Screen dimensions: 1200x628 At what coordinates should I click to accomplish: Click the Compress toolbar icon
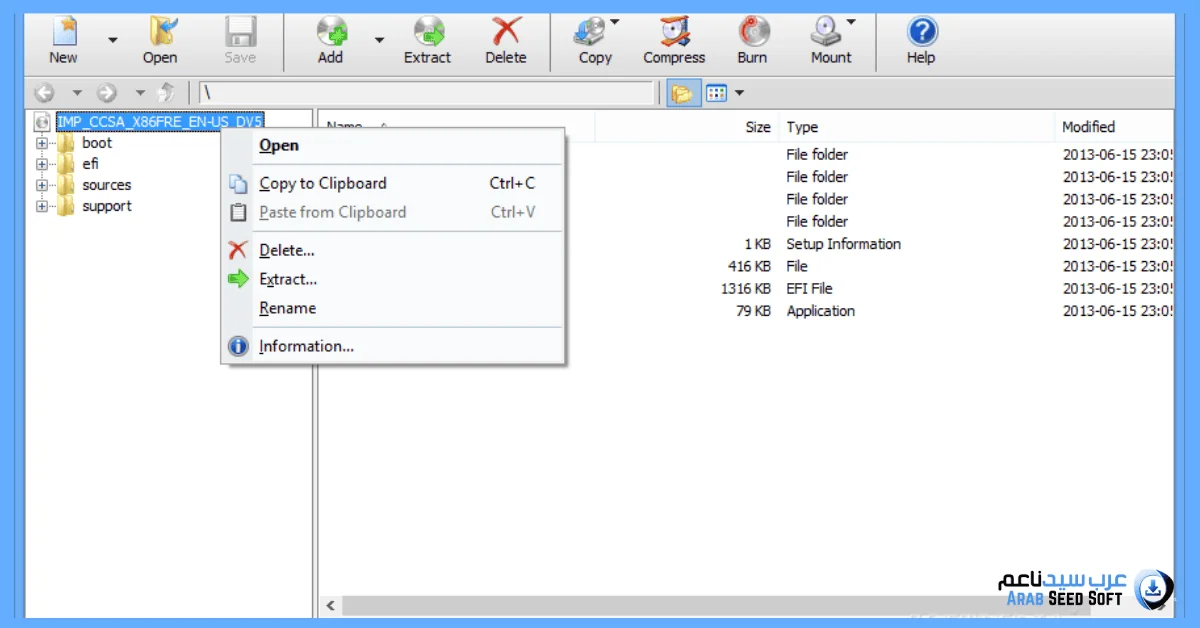[674, 33]
